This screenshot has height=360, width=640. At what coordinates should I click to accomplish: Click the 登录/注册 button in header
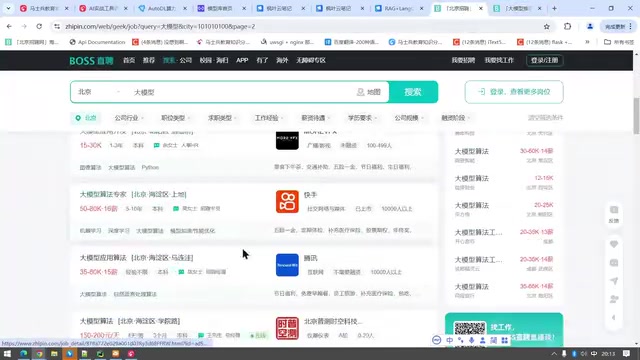coord(544,60)
